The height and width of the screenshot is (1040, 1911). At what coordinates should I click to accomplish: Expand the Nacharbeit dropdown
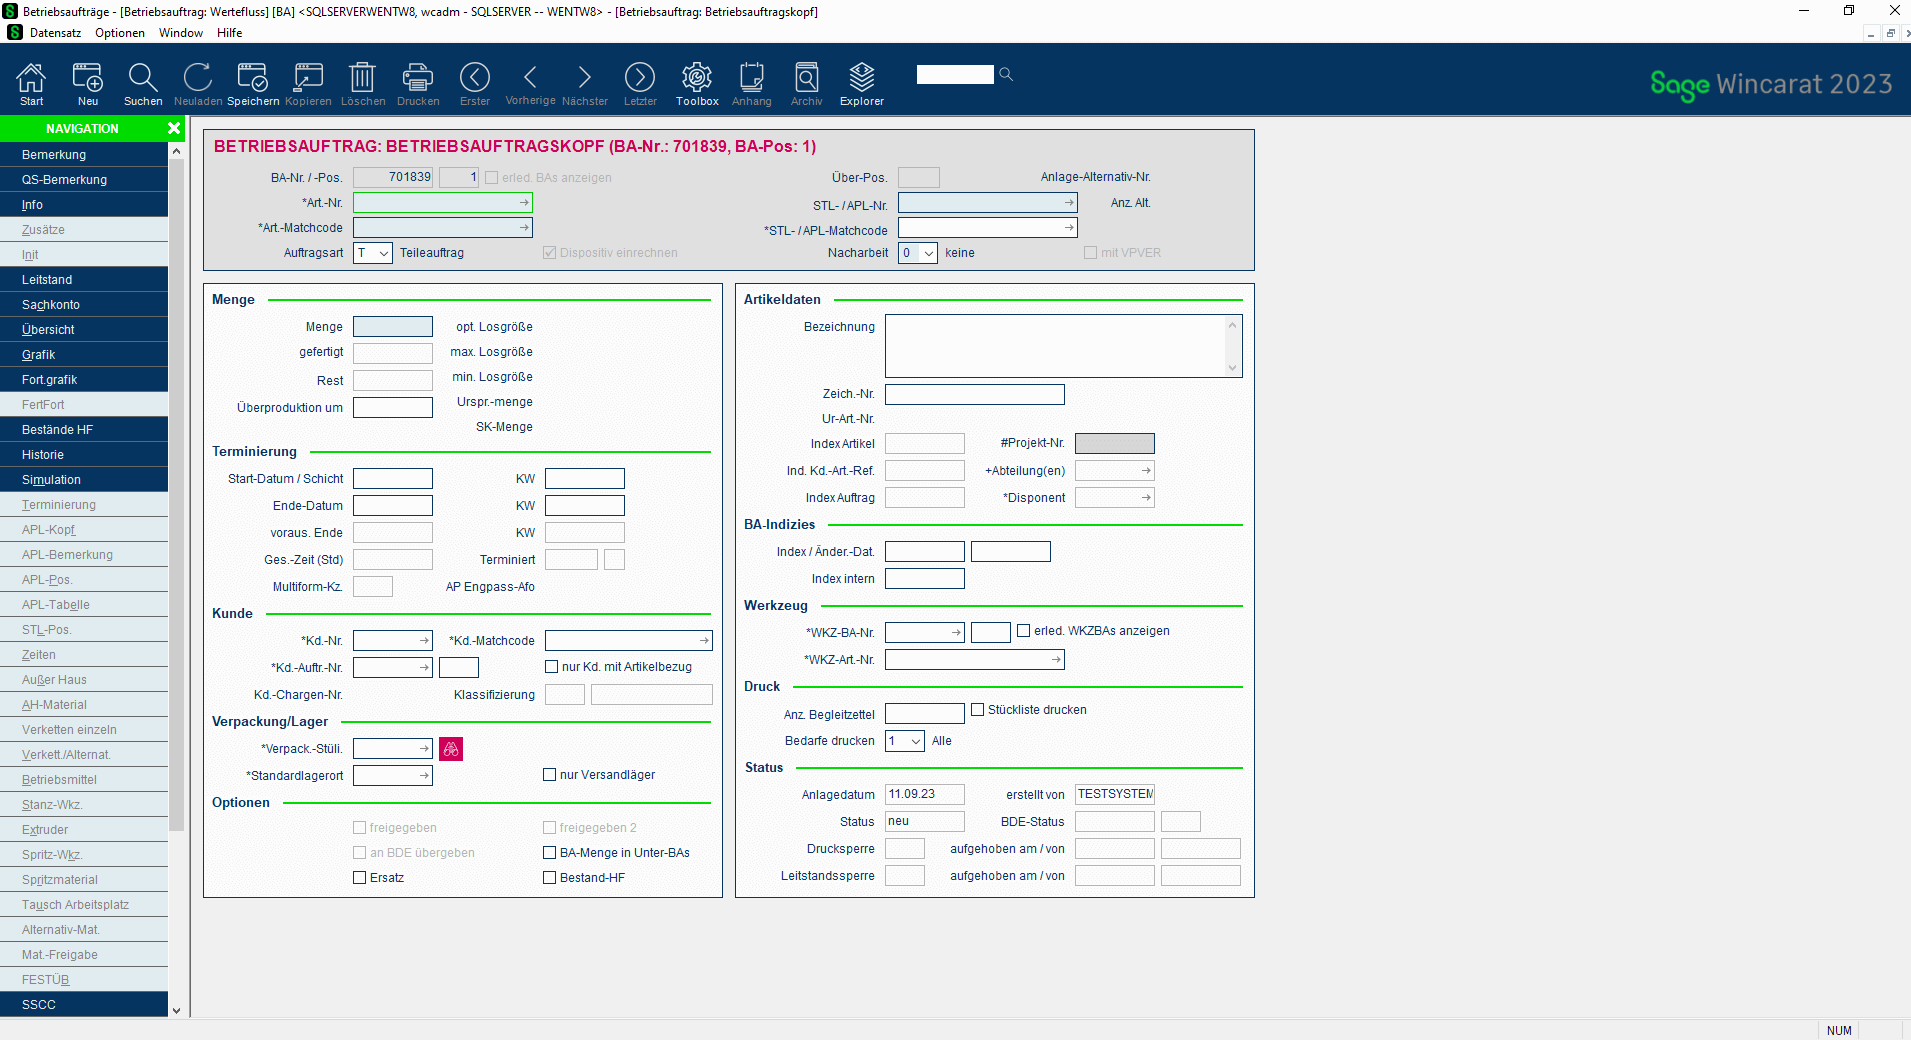pos(918,253)
